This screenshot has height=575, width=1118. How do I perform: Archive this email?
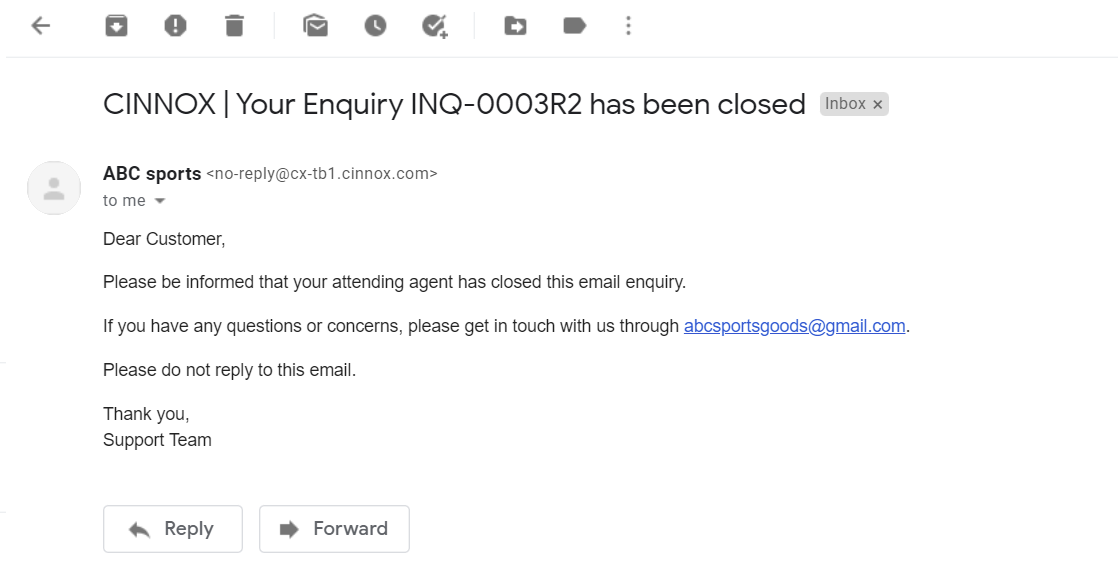[x=116, y=26]
